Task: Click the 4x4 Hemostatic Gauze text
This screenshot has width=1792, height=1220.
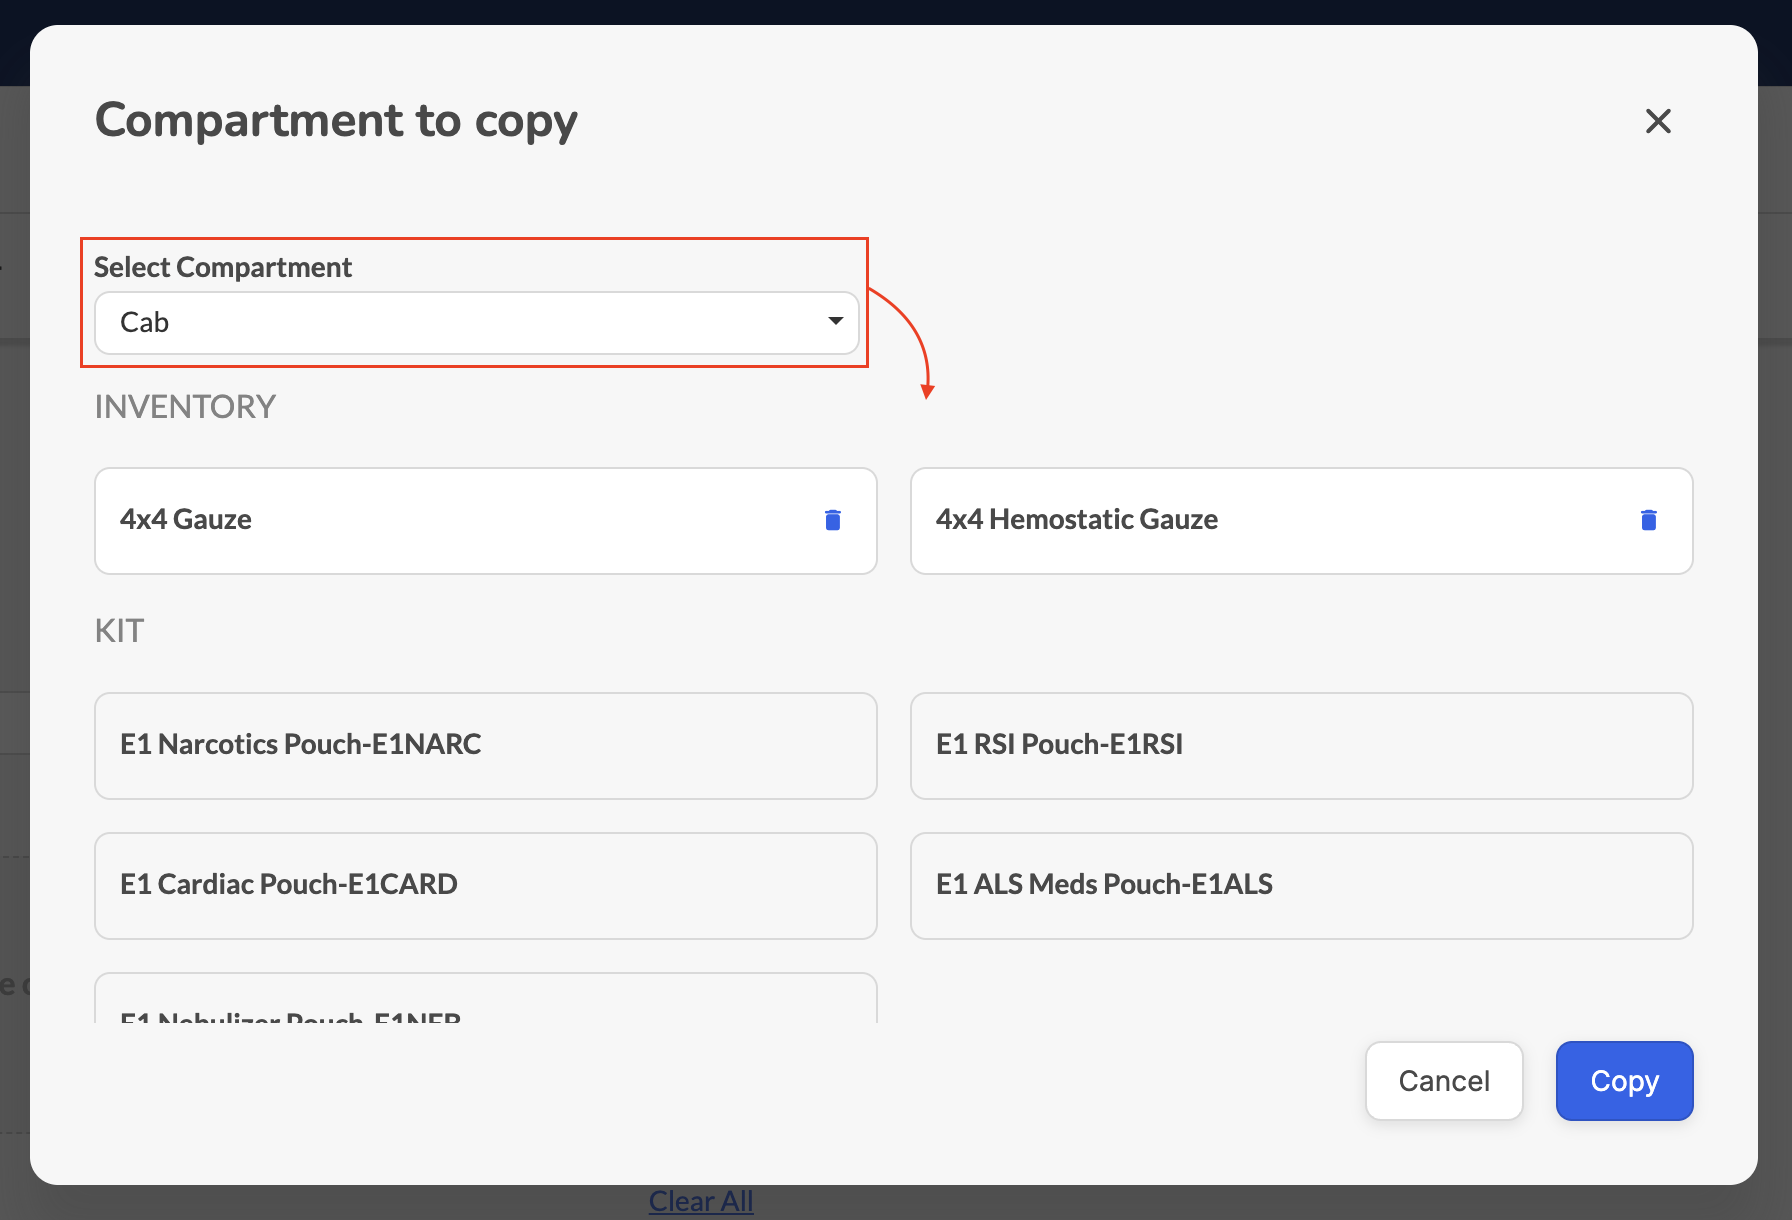Action: (x=1077, y=519)
